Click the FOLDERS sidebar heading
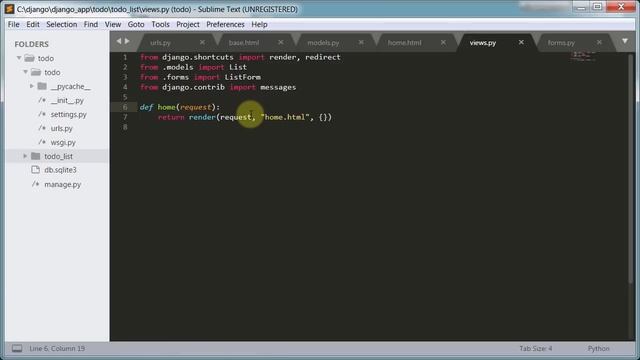The height and width of the screenshot is (360, 640). point(31,44)
